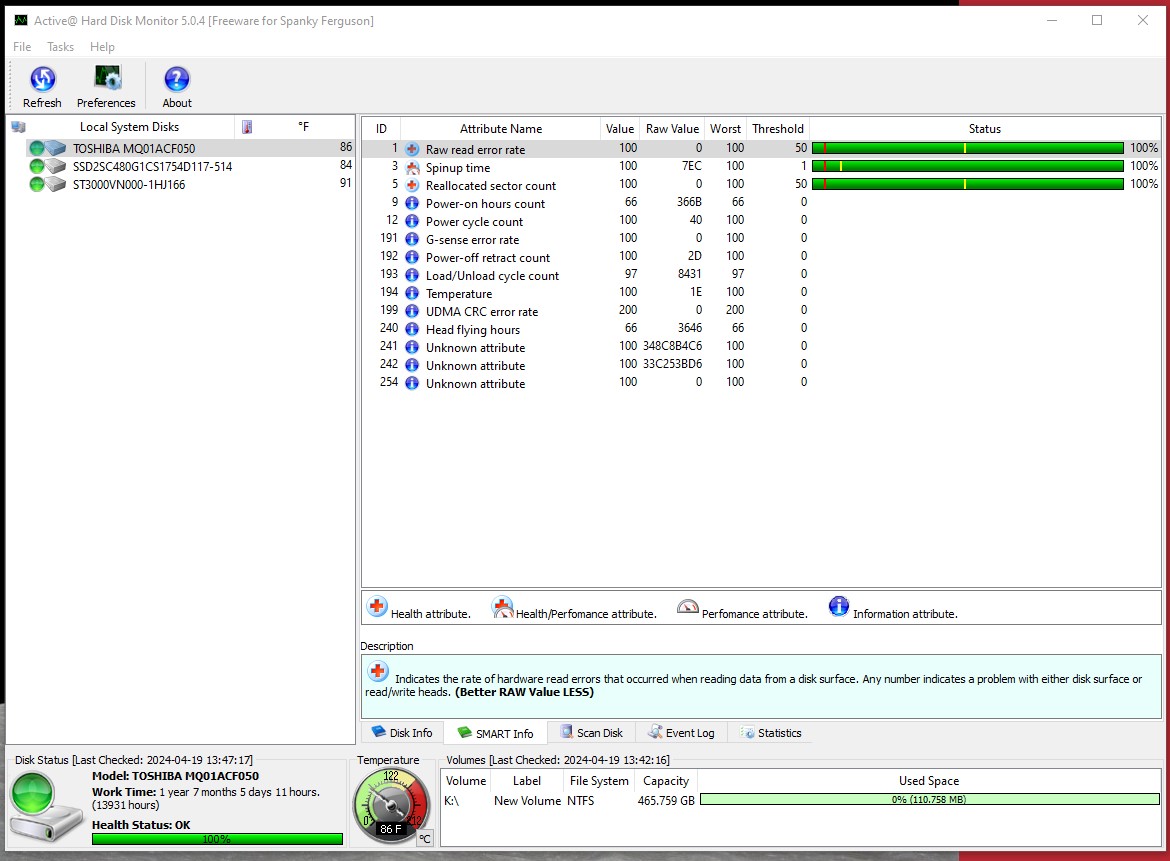Select the SSD2SC480G1CS1754D117-514 disk
The width and height of the screenshot is (1170, 861).
(x=152, y=166)
